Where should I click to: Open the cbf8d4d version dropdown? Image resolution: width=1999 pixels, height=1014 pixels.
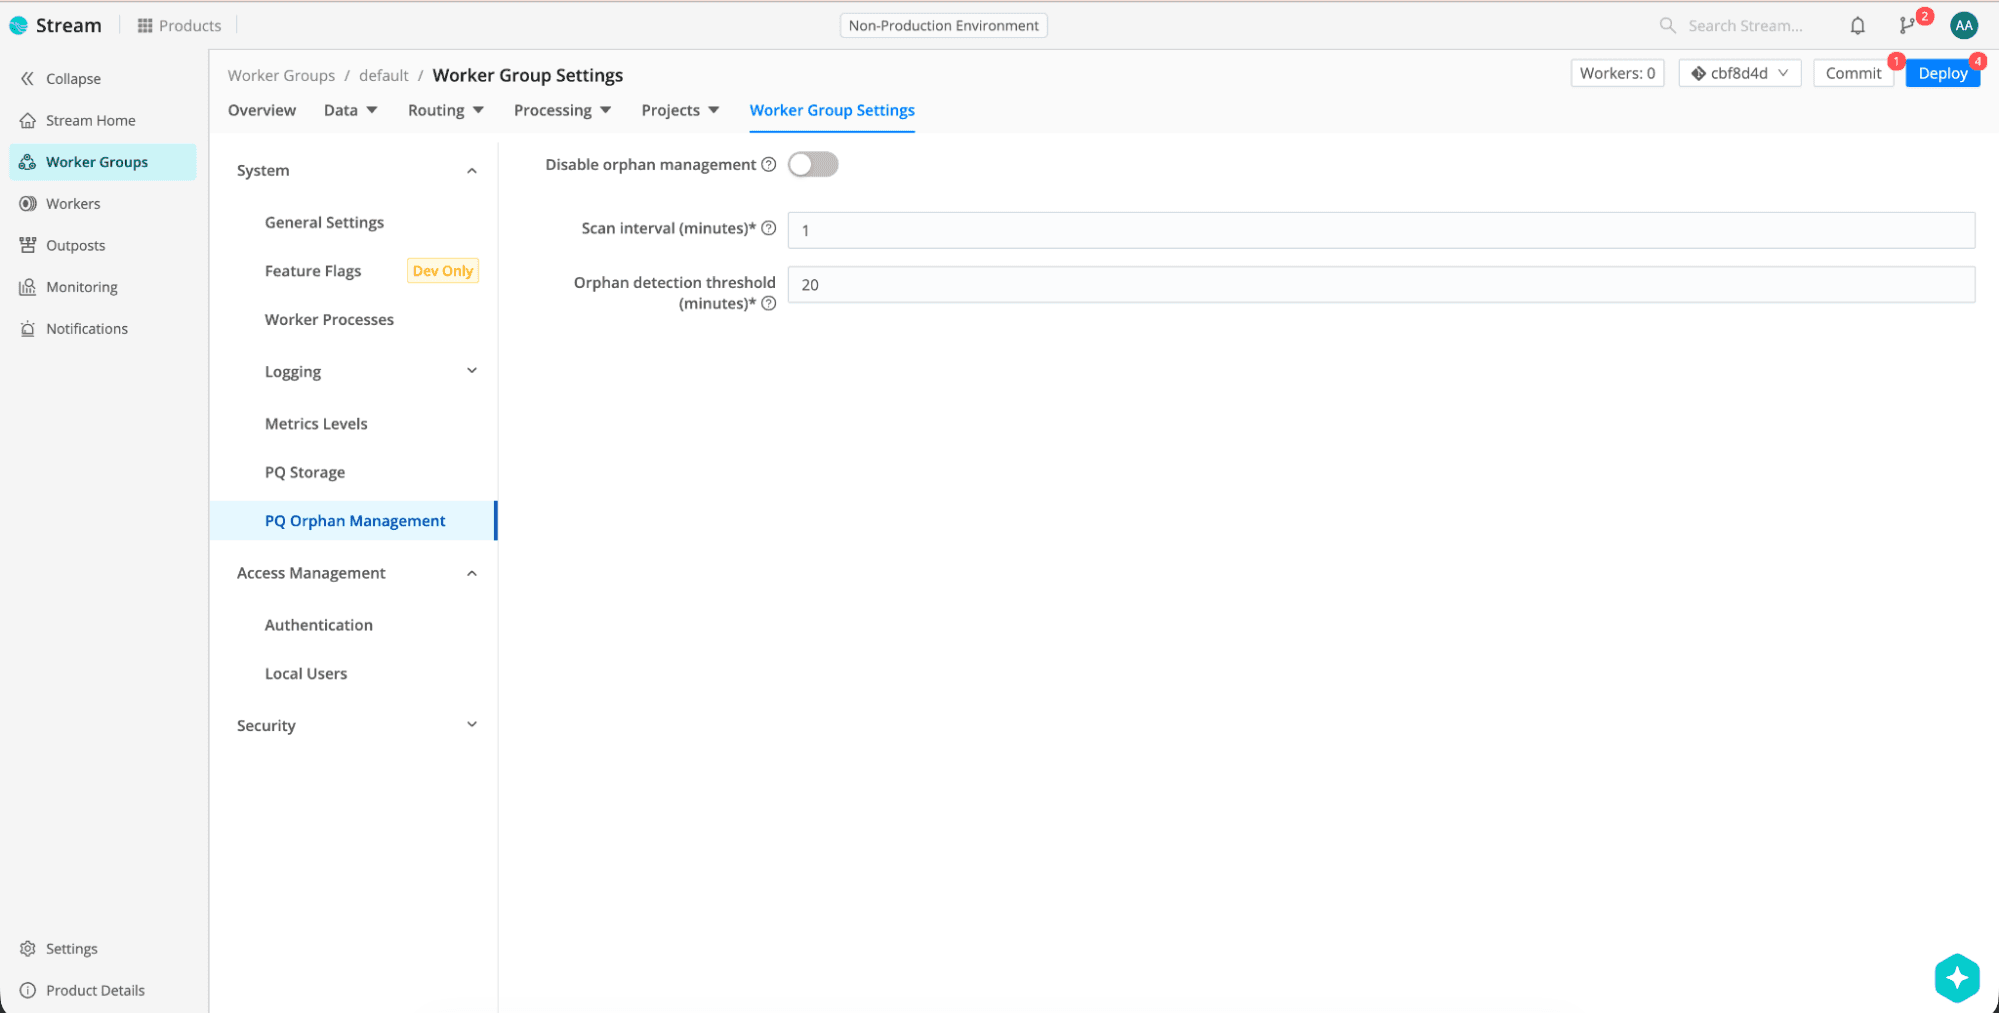[1739, 73]
